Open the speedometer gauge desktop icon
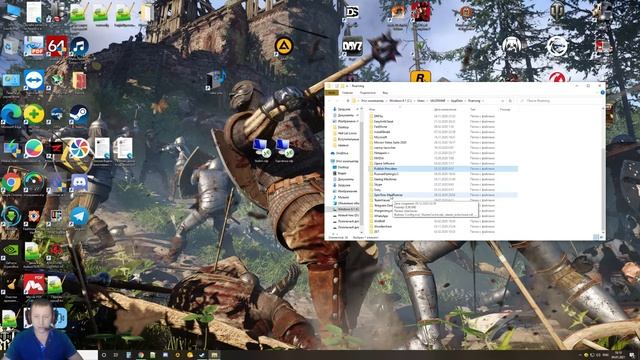 34,182
